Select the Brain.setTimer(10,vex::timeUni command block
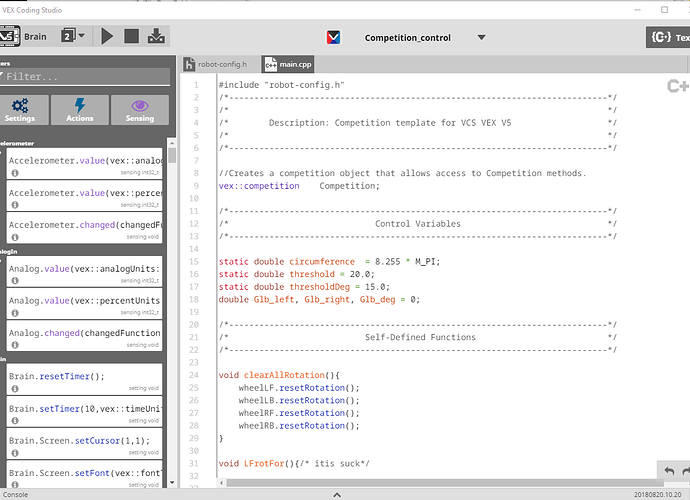The height and width of the screenshot is (500, 690). pos(84,411)
